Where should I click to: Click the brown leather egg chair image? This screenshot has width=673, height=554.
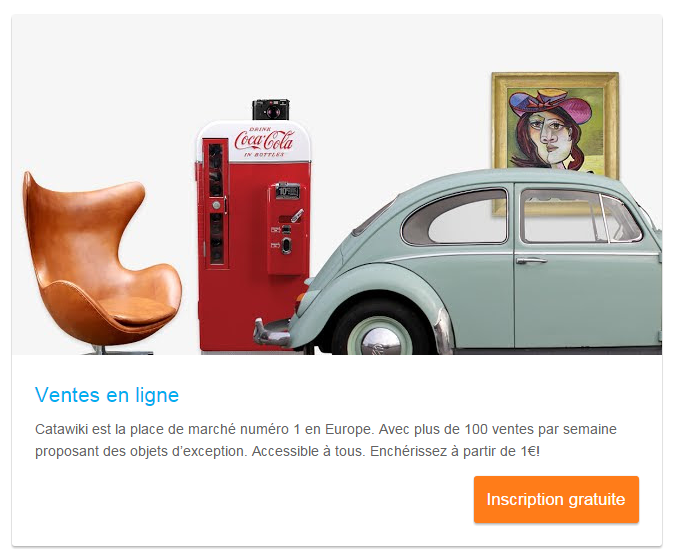click(102, 262)
